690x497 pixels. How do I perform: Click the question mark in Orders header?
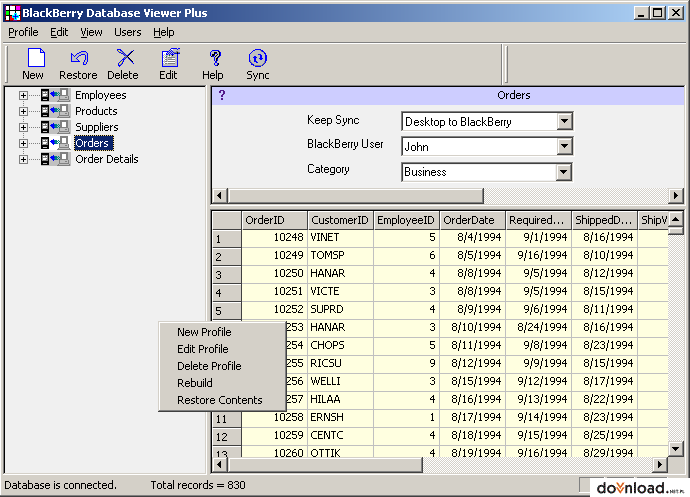[222, 95]
